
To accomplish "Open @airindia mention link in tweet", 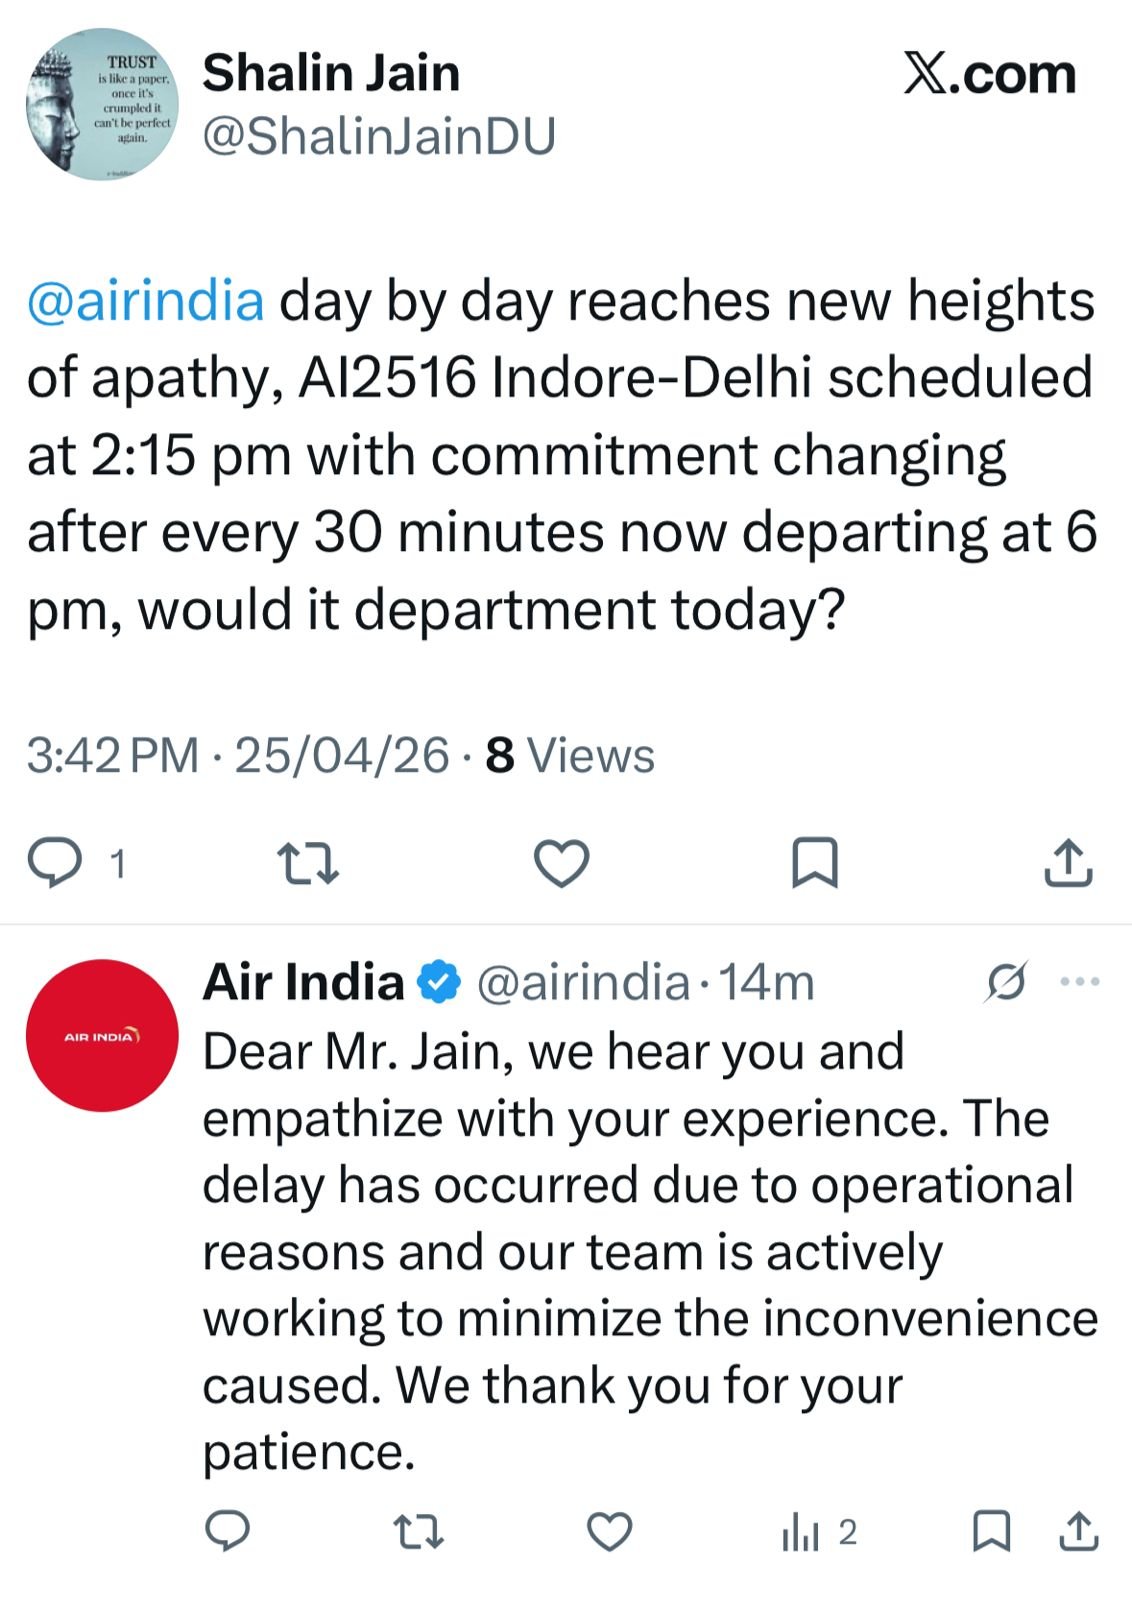I will coord(146,301).
